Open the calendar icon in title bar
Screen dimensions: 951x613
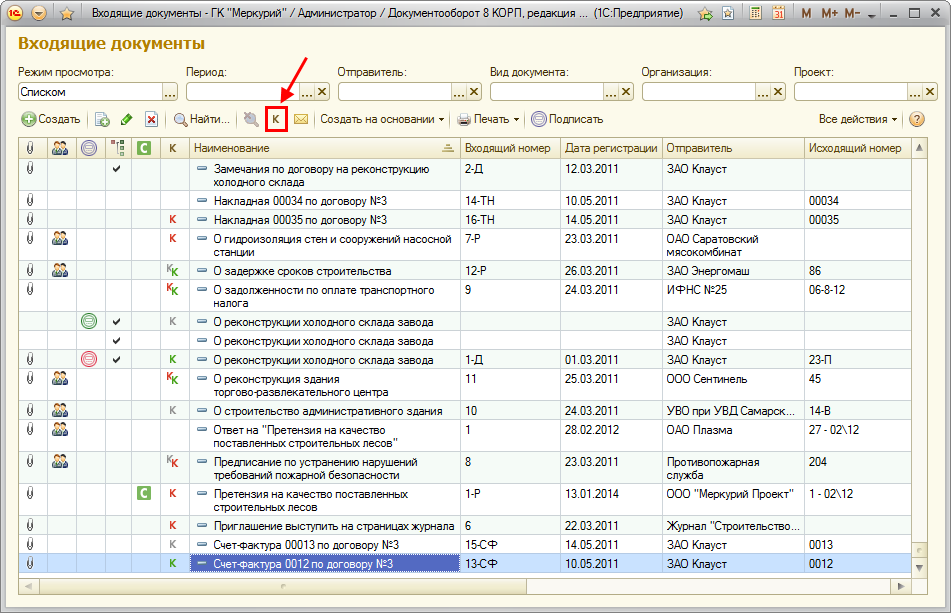coord(779,14)
